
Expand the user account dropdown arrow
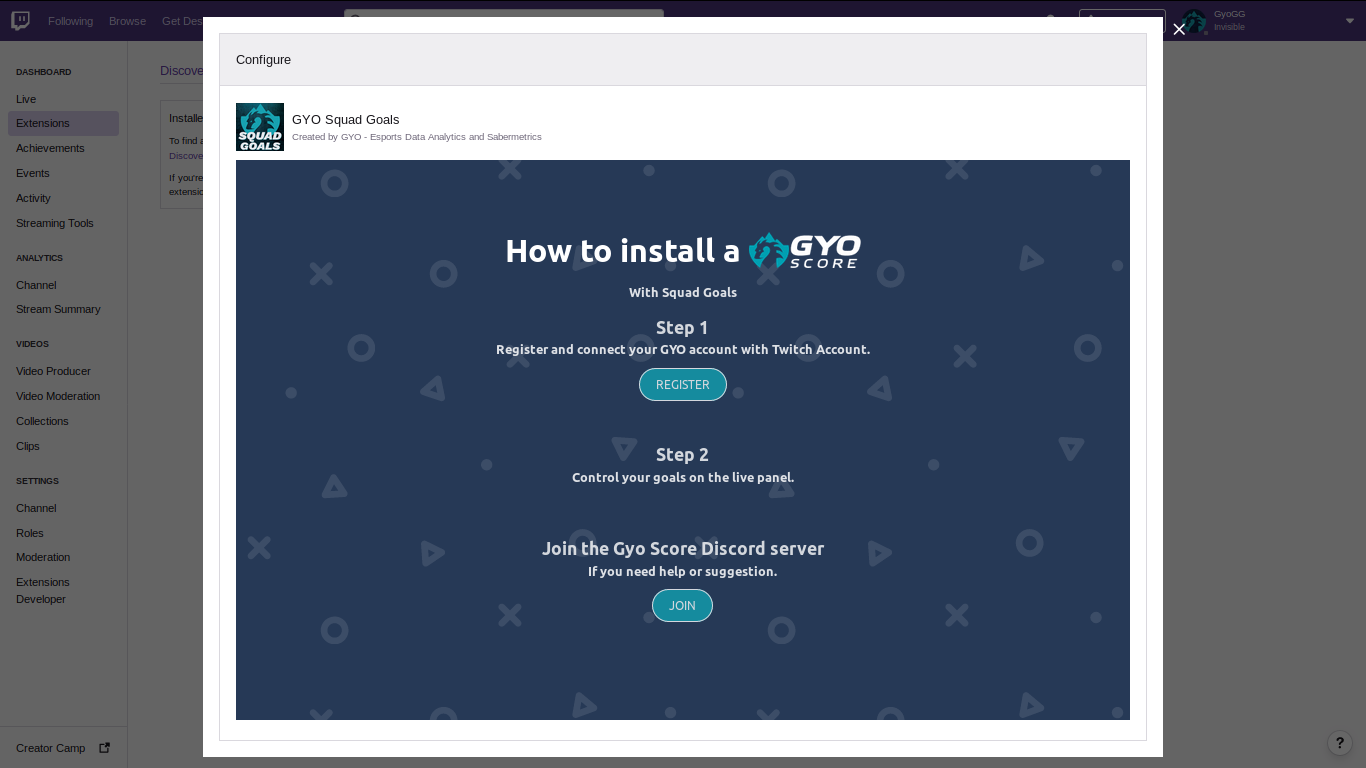pos(1350,21)
